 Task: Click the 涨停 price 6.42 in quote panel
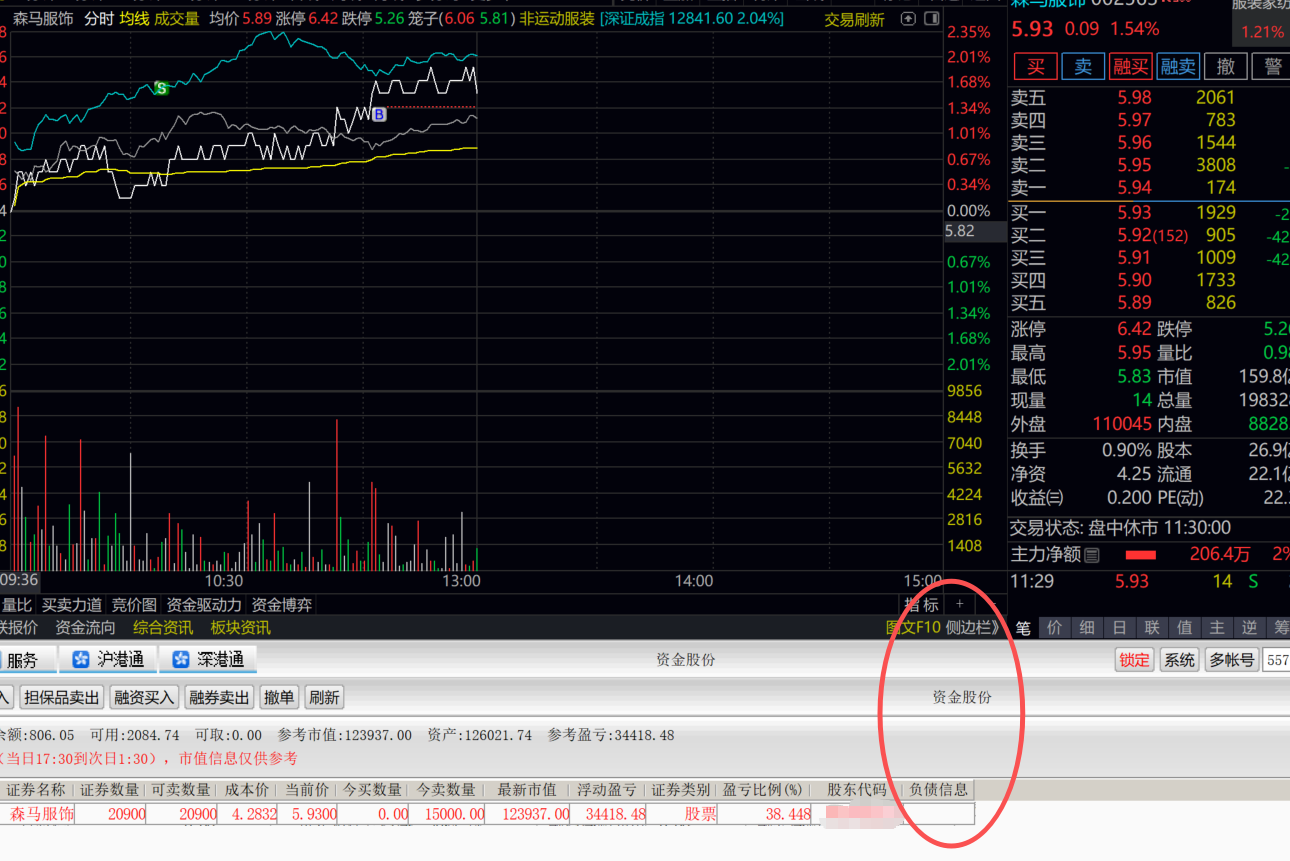coord(1134,329)
